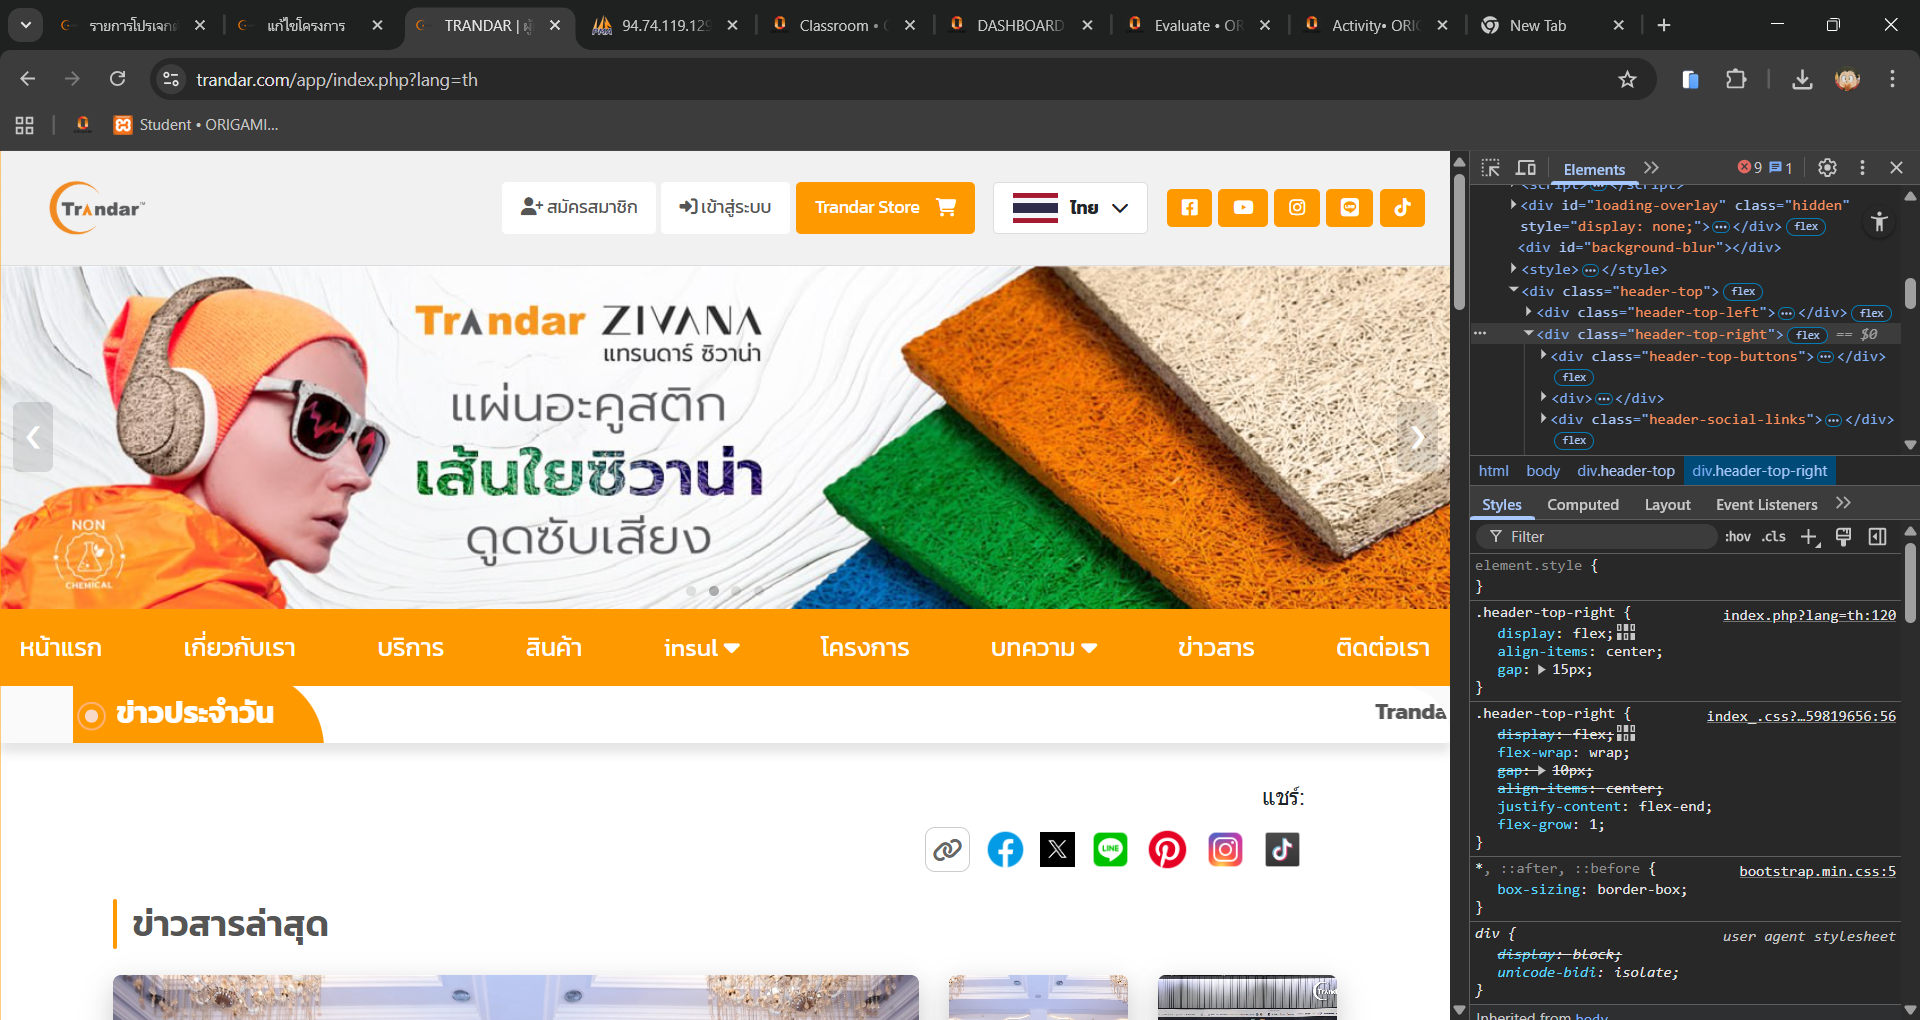Click the copy link share icon
1920x1020 pixels.
pos(947,850)
